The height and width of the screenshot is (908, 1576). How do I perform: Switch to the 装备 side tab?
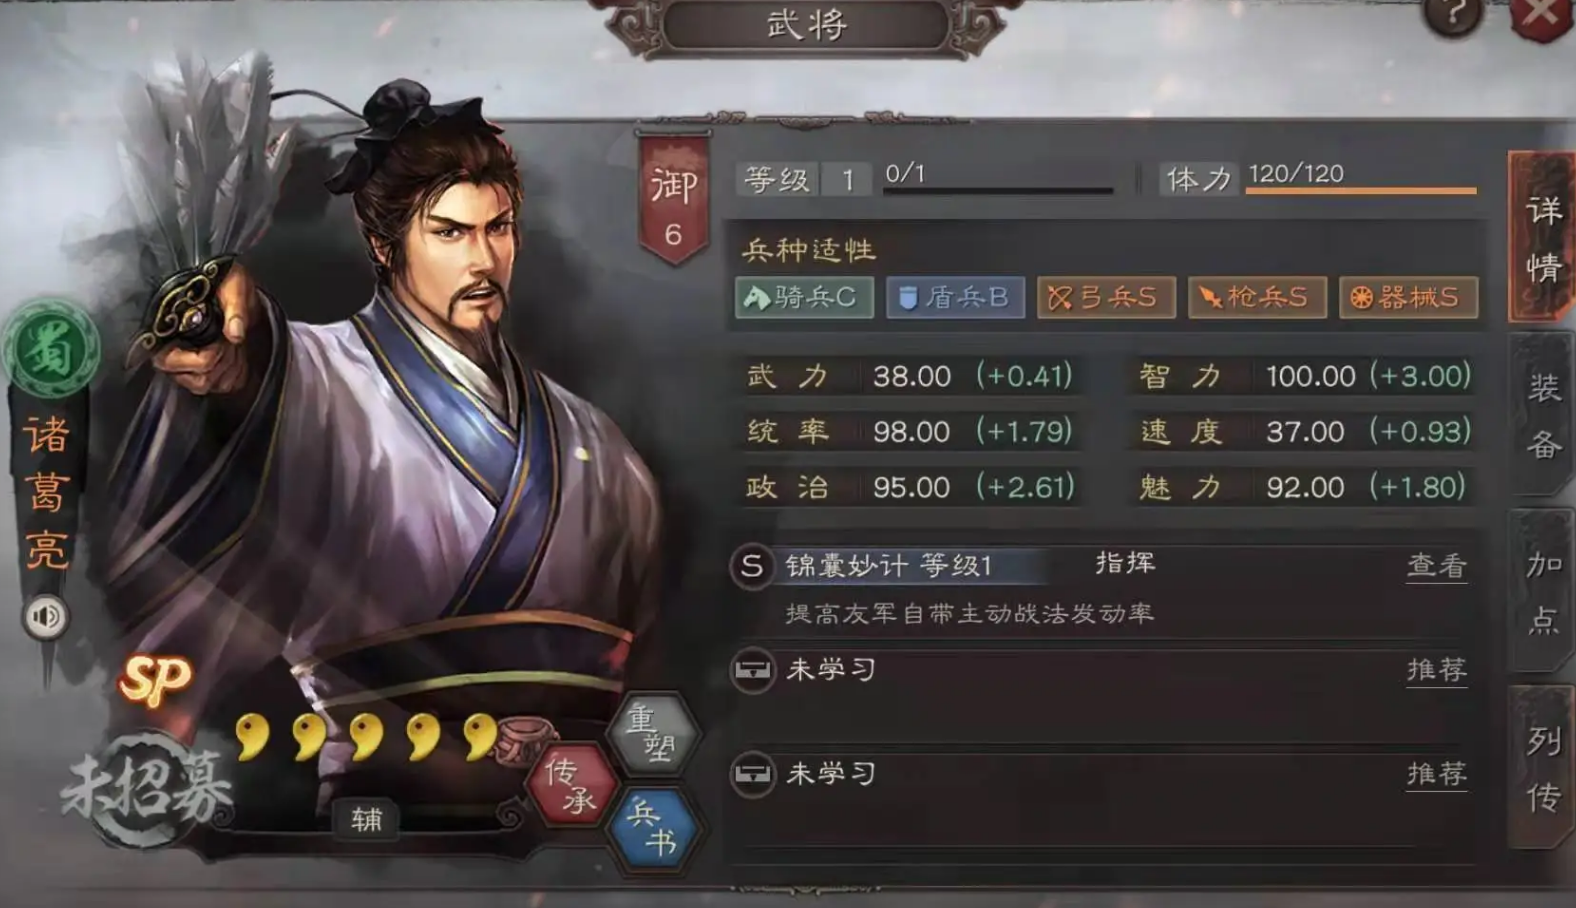pos(1541,415)
